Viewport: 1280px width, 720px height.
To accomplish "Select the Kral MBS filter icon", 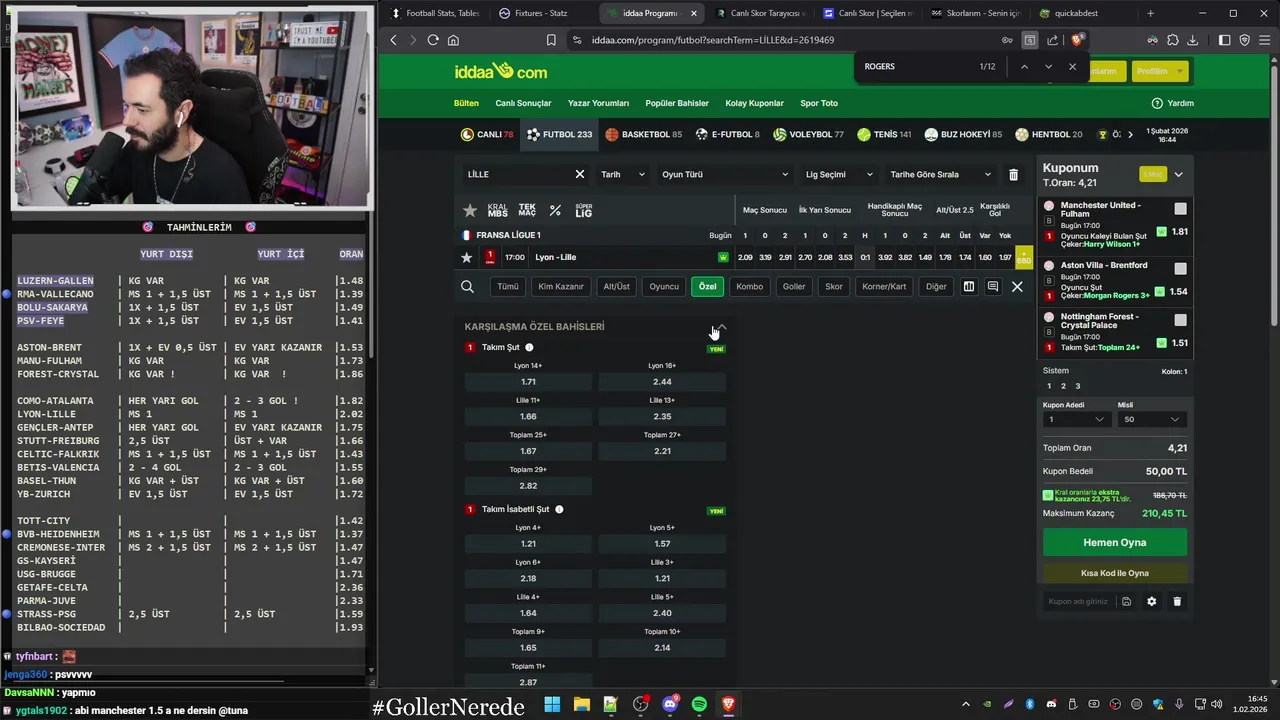I will (497, 211).
